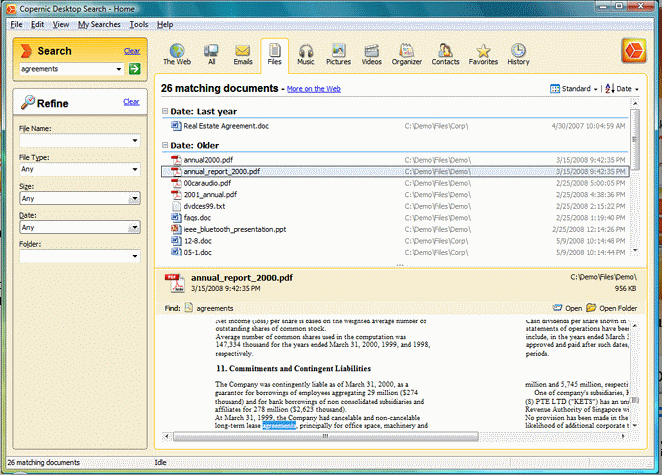Open the History category
Screen dimensions: 662x475
[518, 53]
